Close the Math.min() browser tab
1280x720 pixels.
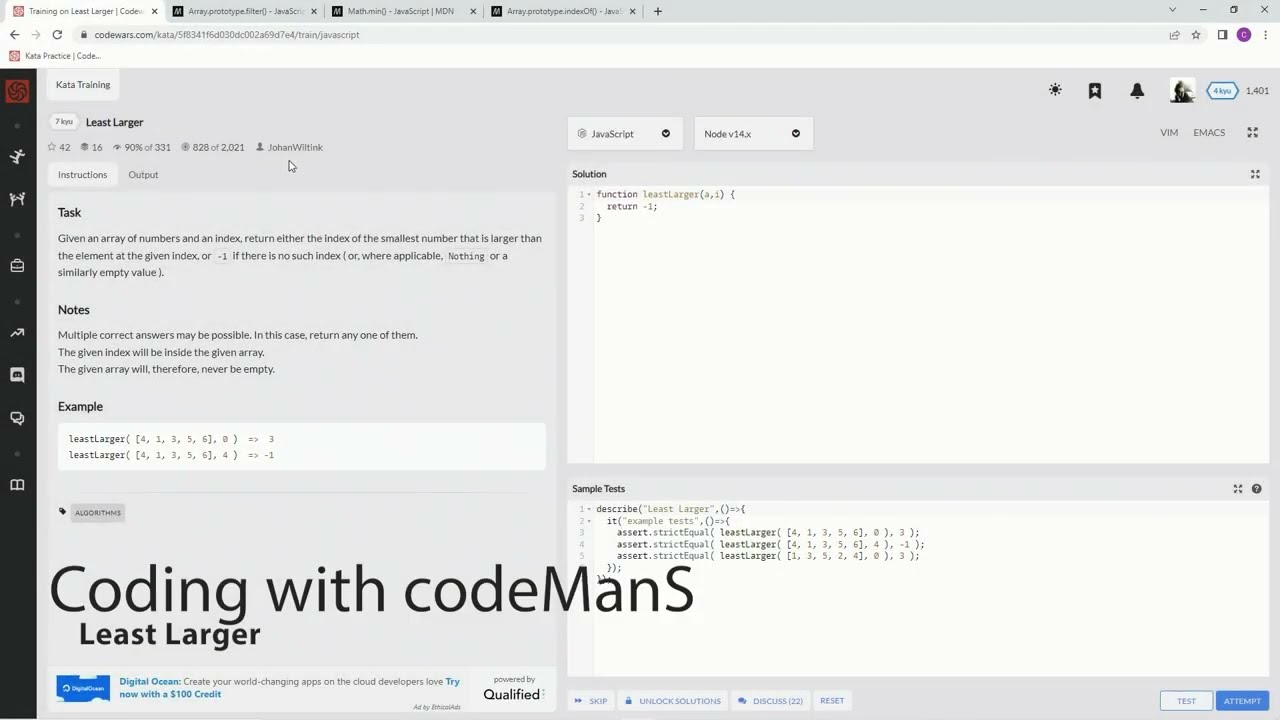pyautogui.click(x=473, y=11)
